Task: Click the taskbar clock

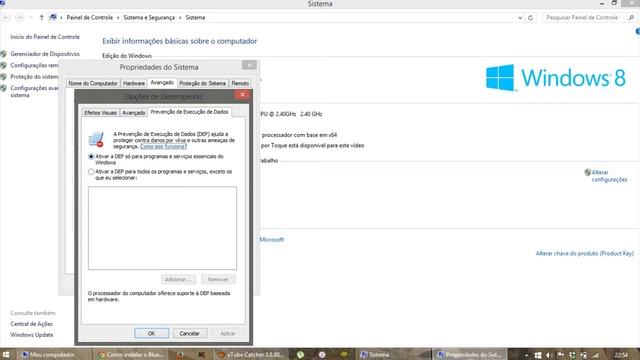Action: [621, 355]
